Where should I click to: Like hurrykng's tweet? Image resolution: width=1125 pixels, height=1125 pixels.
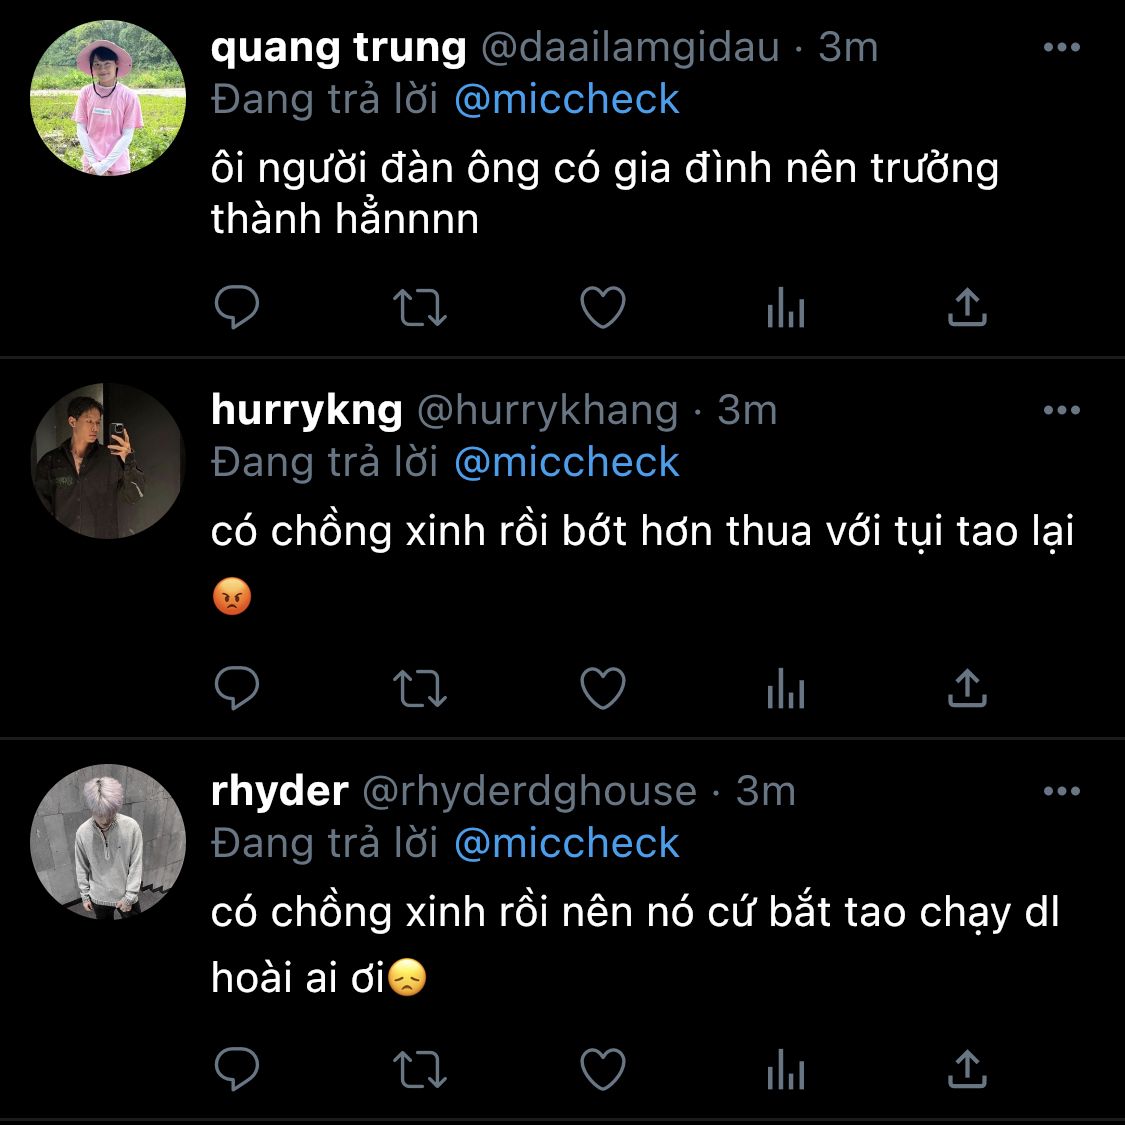click(x=603, y=688)
